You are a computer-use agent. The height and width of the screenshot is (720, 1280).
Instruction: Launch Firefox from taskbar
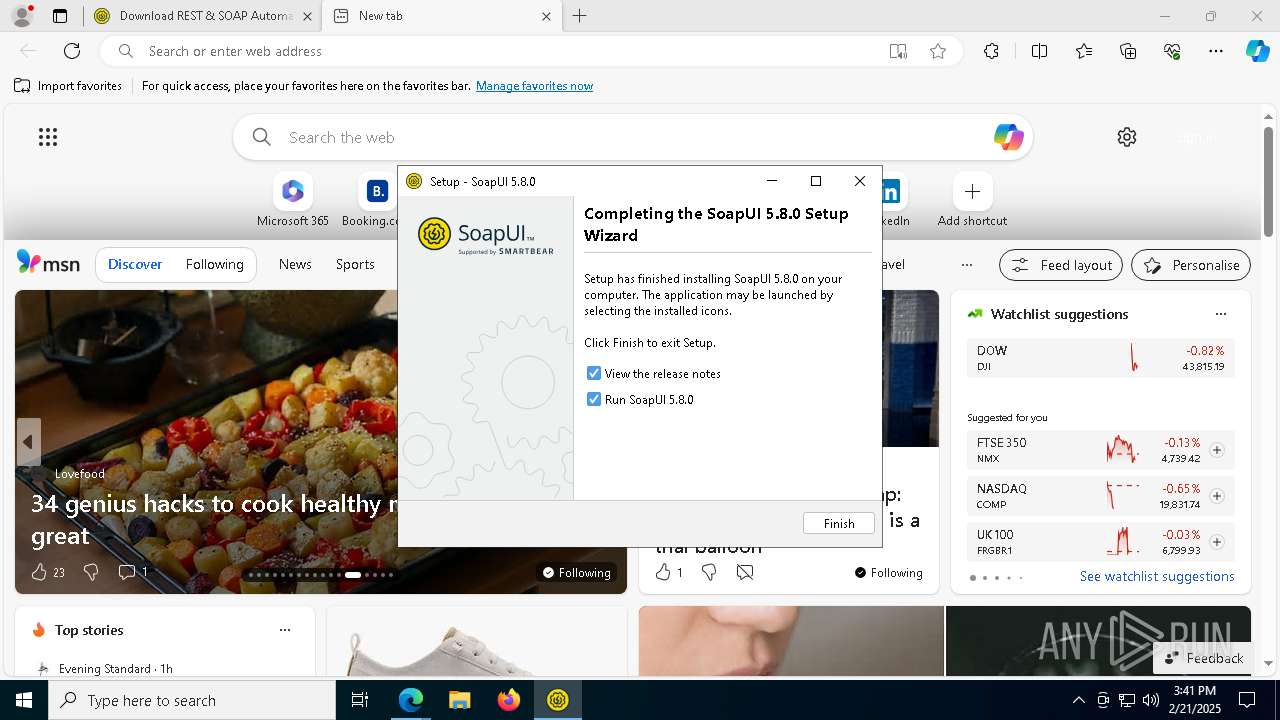point(508,700)
